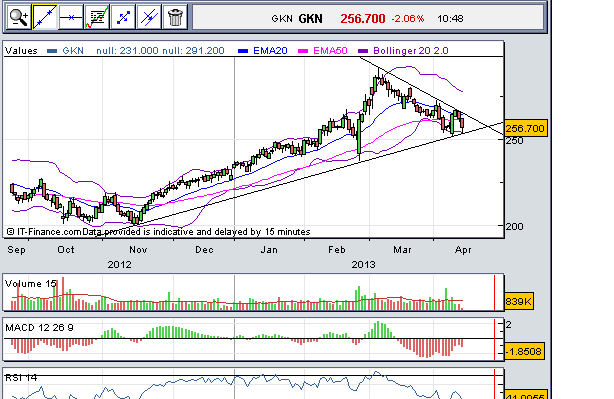Select the Bollinger 20 2.0 legend item
The height and width of the screenshot is (399, 614).
[x=403, y=51]
